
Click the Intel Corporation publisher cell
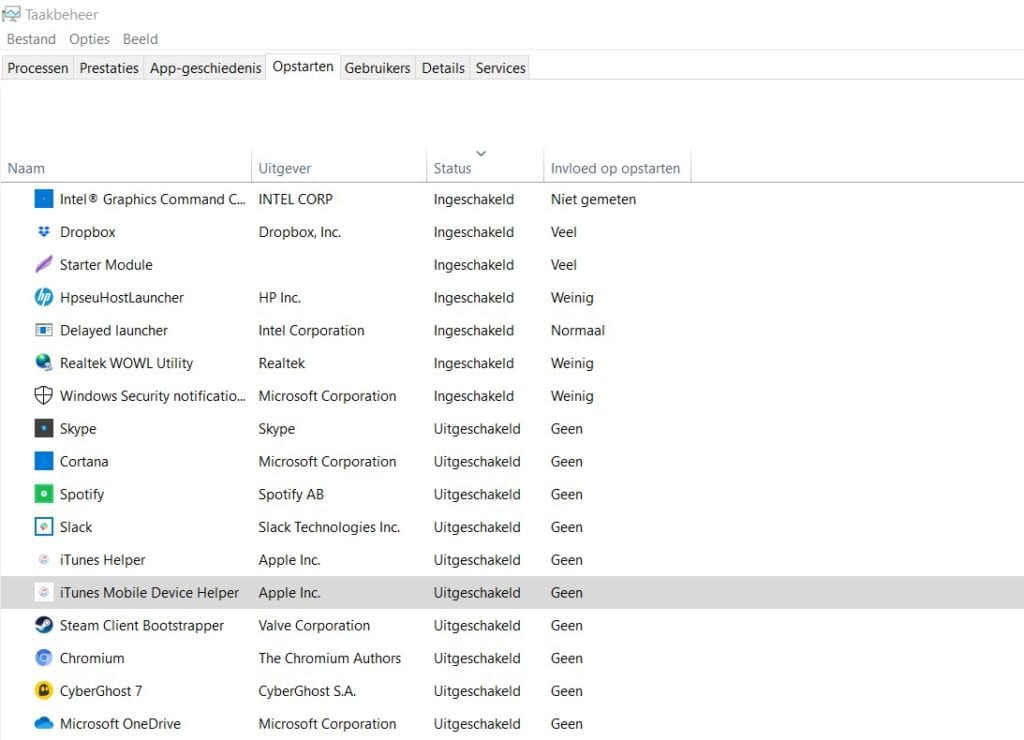(x=312, y=330)
